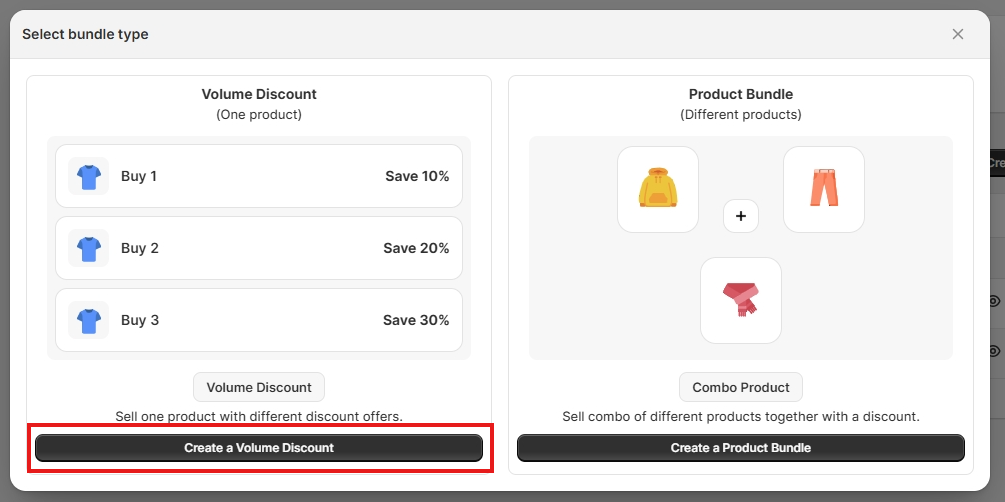Image resolution: width=1005 pixels, height=502 pixels.
Task: Choose the Buy 2 Save 20% tier
Action: (259, 248)
